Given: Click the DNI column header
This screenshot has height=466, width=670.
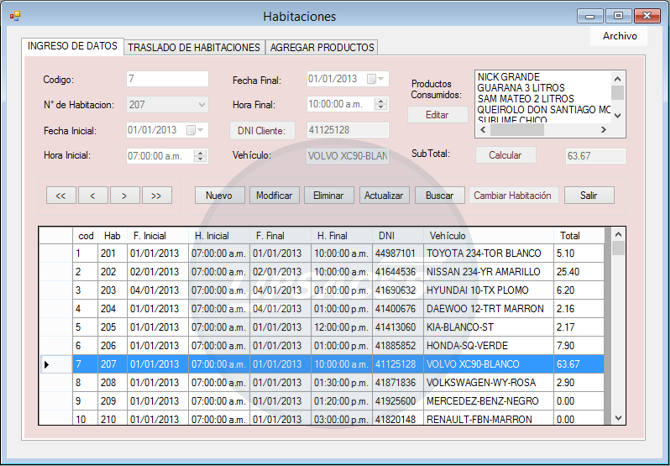Looking at the screenshot, I should pyautogui.click(x=398, y=235).
